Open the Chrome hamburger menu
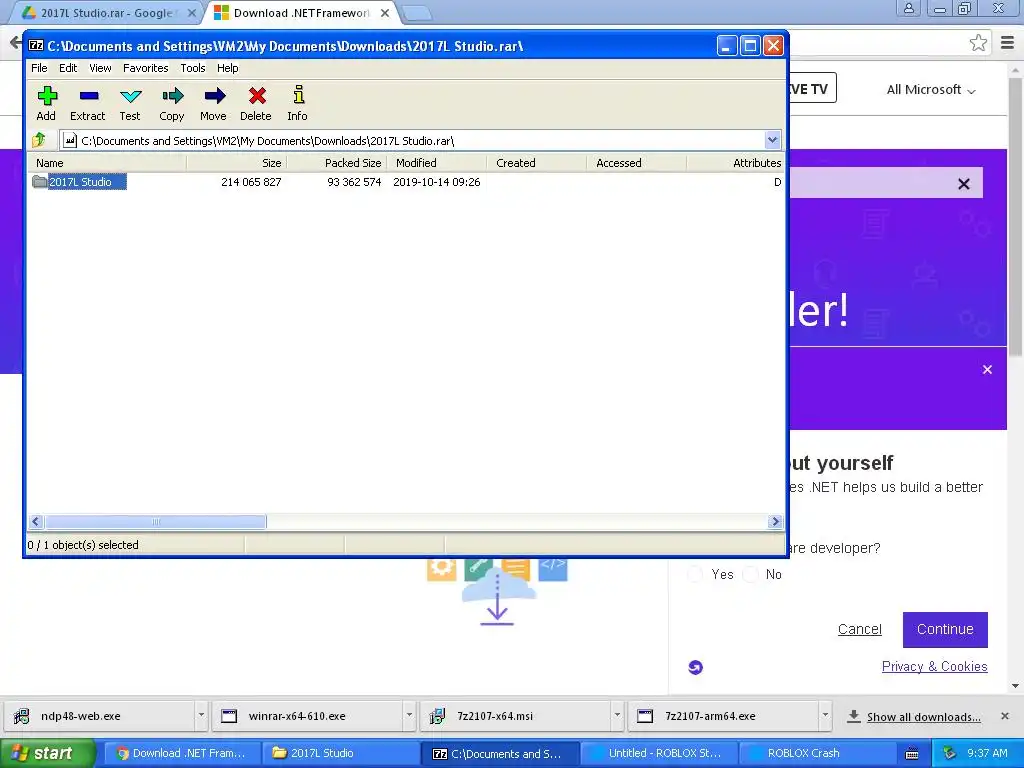This screenshot has width=1024, height=768. coord(1008,43)
